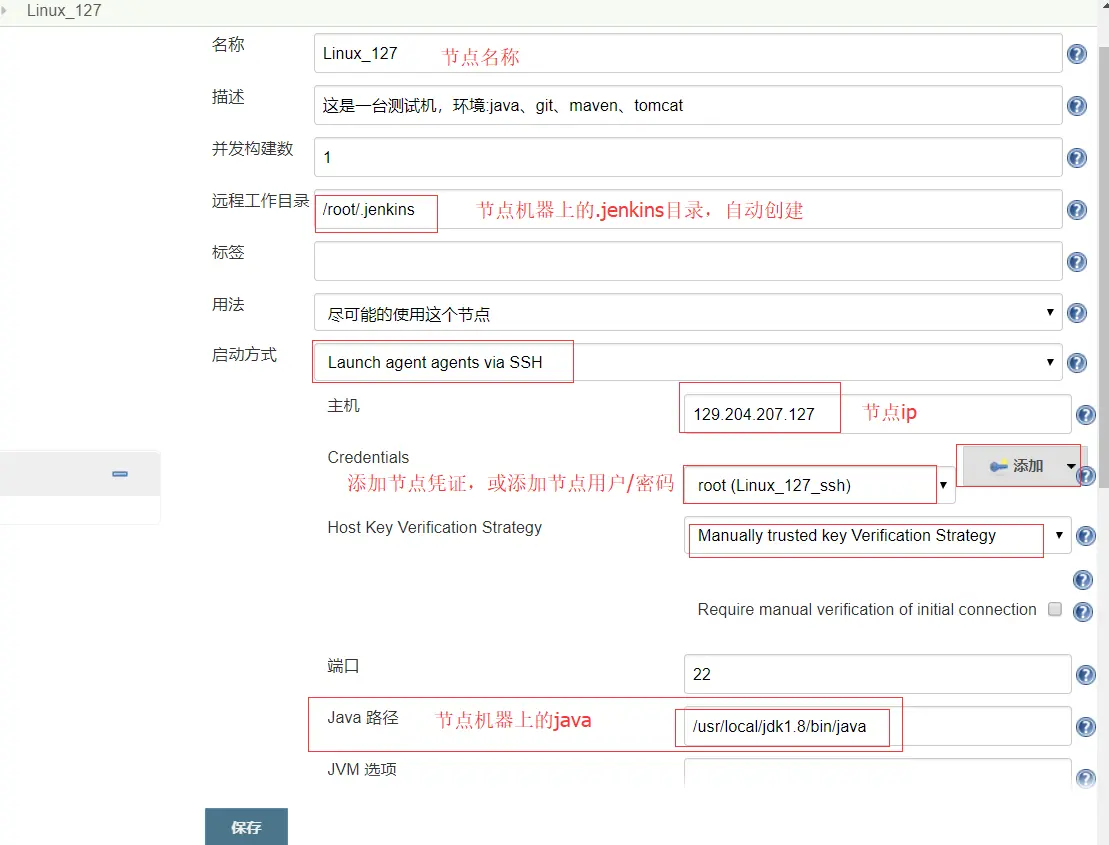This screenshot has height=845, width=1109.
Task: Open help for Host Key Verification Strategy
Action: tap(1086, 536)
